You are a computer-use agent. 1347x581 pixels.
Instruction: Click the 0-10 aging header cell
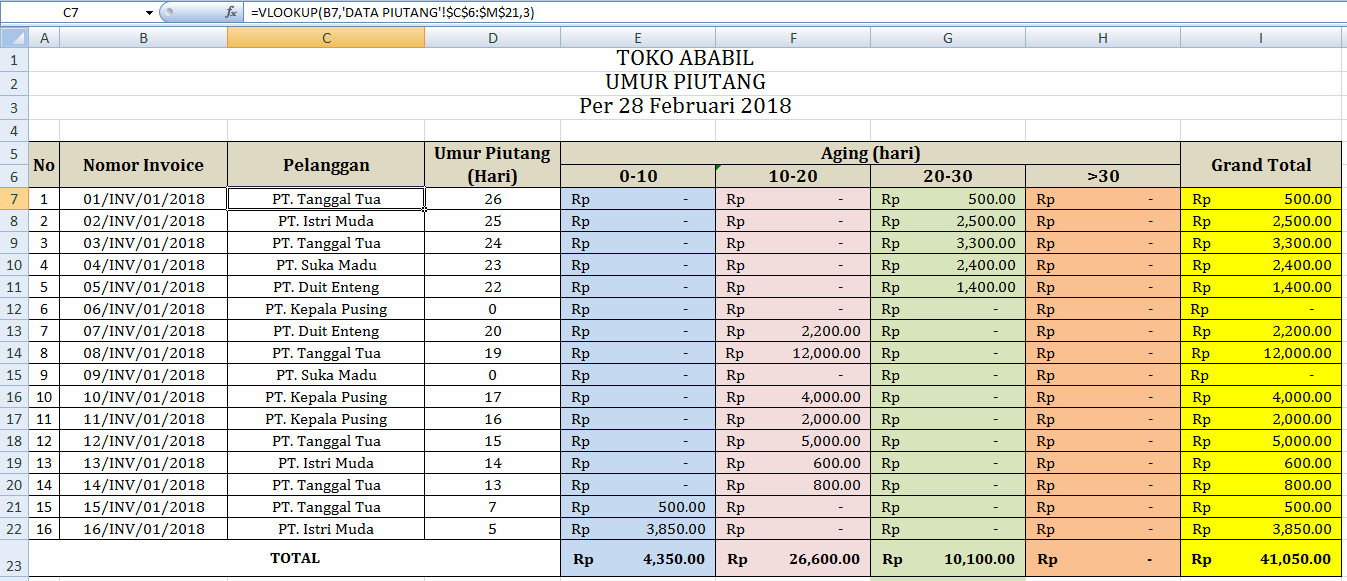pyautogui.click(x=637, y=176)
